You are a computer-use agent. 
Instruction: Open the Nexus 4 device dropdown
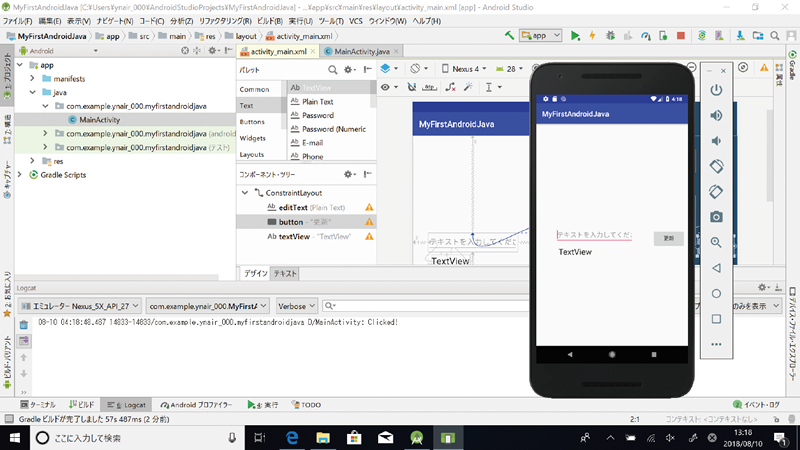(464, 69)
